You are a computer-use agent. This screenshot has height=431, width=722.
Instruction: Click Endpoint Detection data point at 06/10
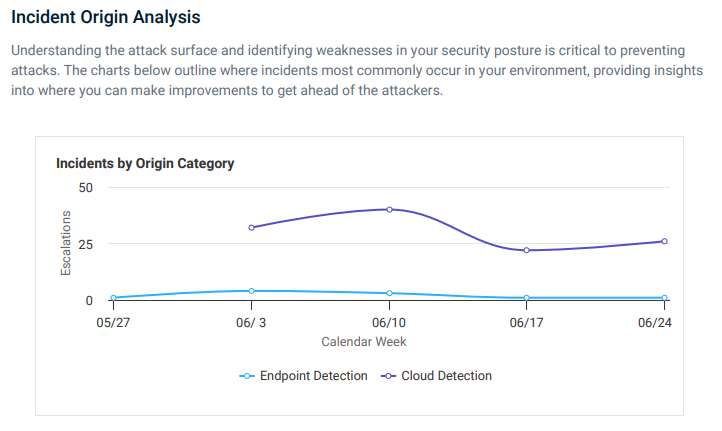[x=389, y=293]
